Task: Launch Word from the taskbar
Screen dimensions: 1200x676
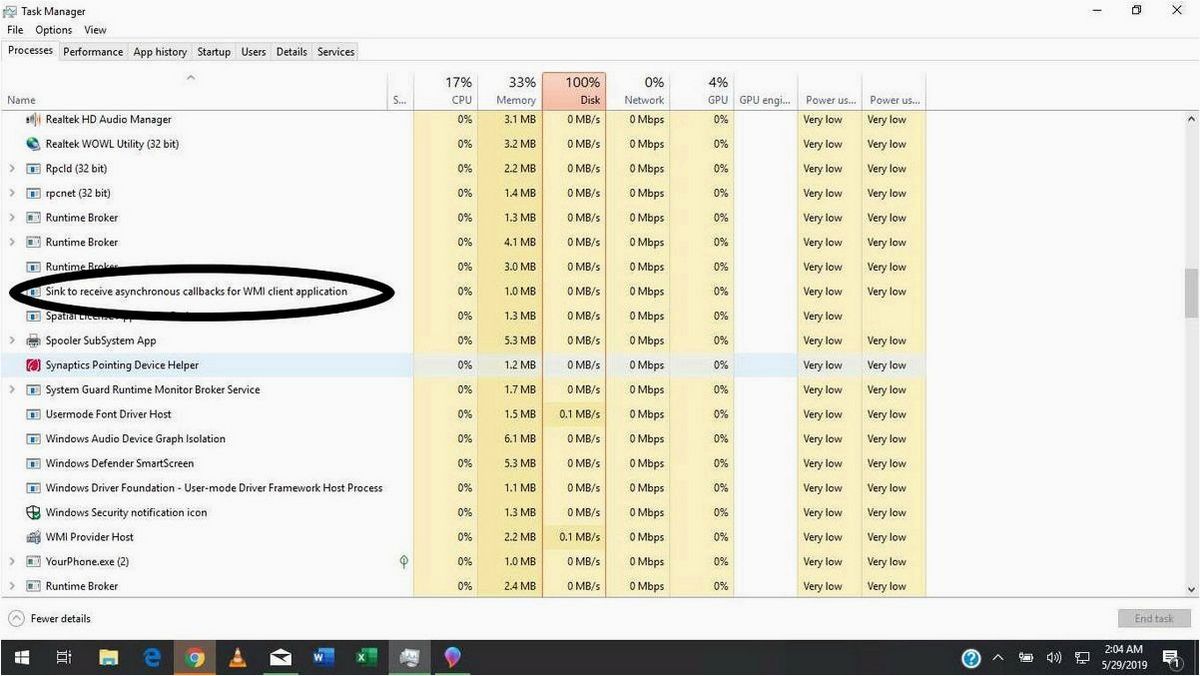Action: click(x=324, y=657)
